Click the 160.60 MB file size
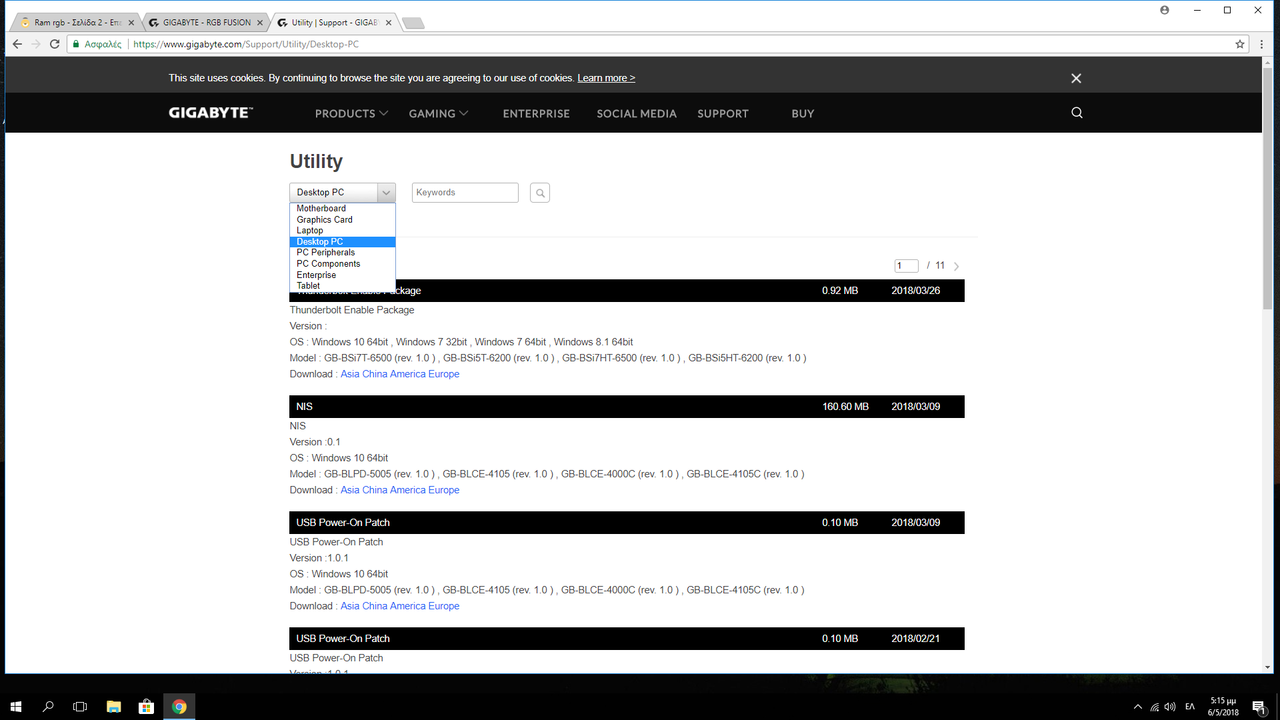 click(x=845, y=407)
